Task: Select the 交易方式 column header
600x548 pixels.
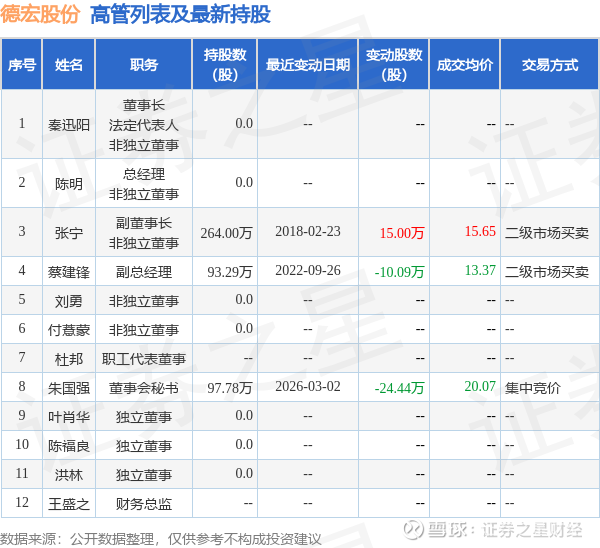Action: click(x=549, y=65)
